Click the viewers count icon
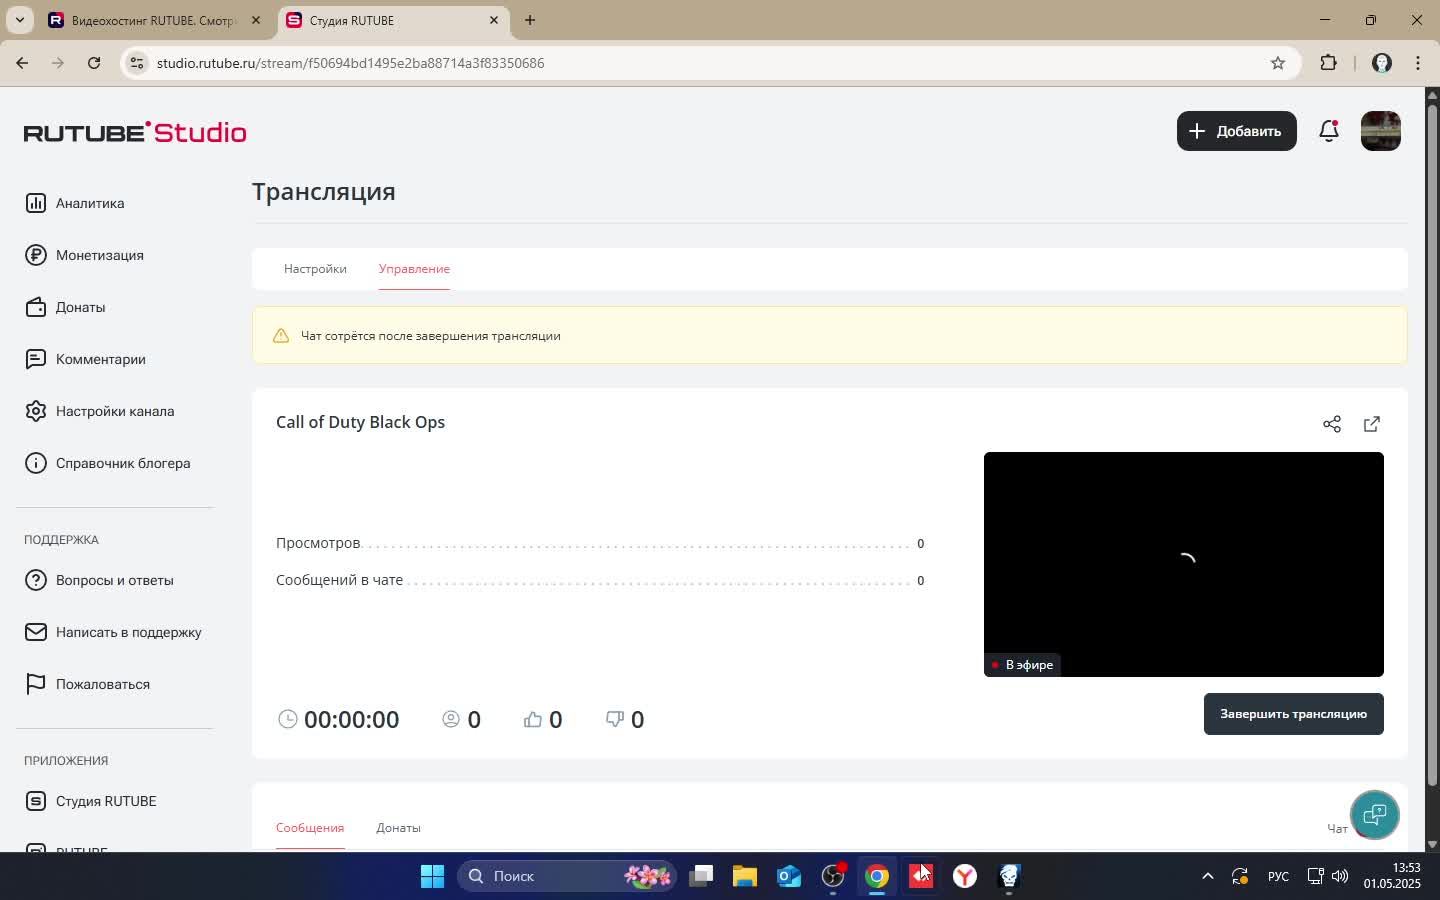The width and height of the screenshot is (1440, 900). (x=451, y=719)
